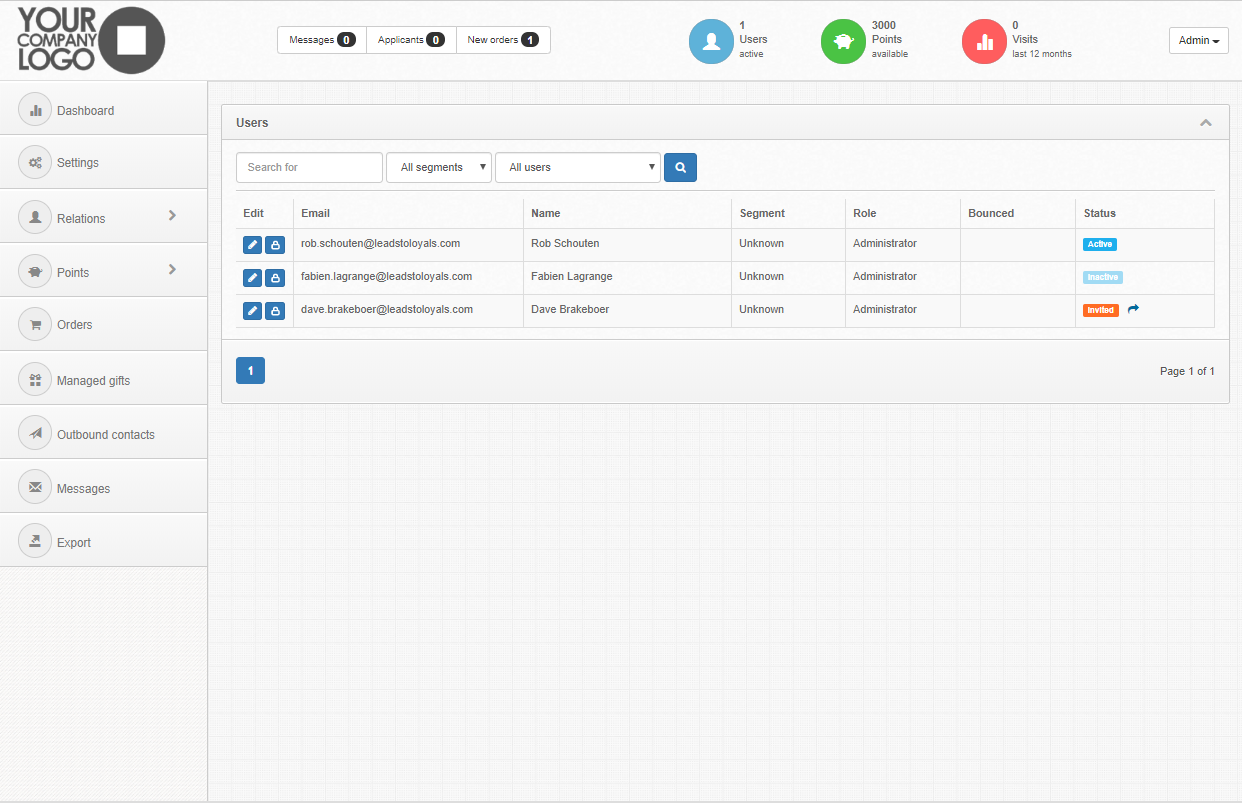Click the red Visits chart icon

click(984, 41)
